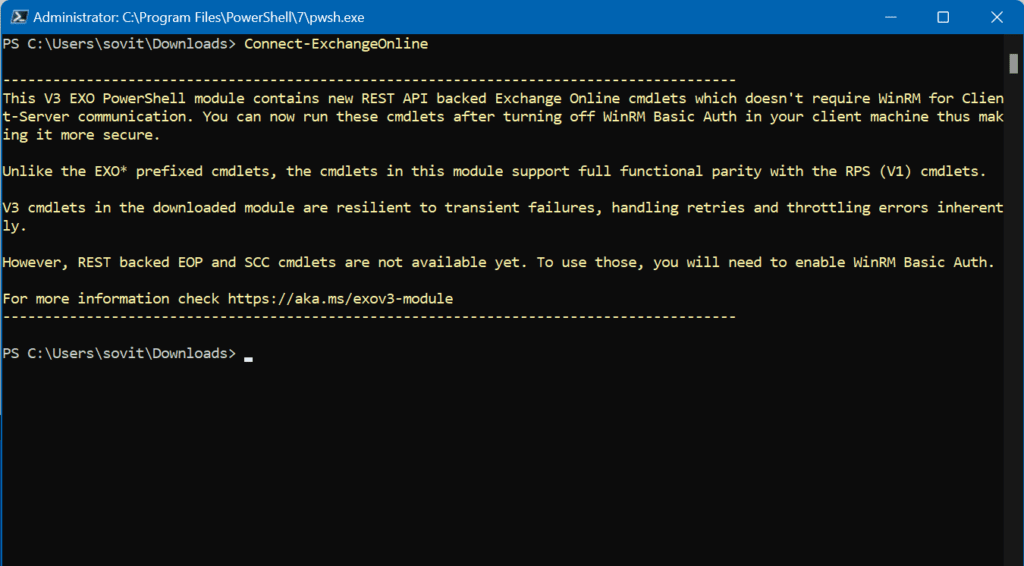Click the vertical scrollbar thumb
This screenshot has width=1024, height=566.
pos(1013,63)
